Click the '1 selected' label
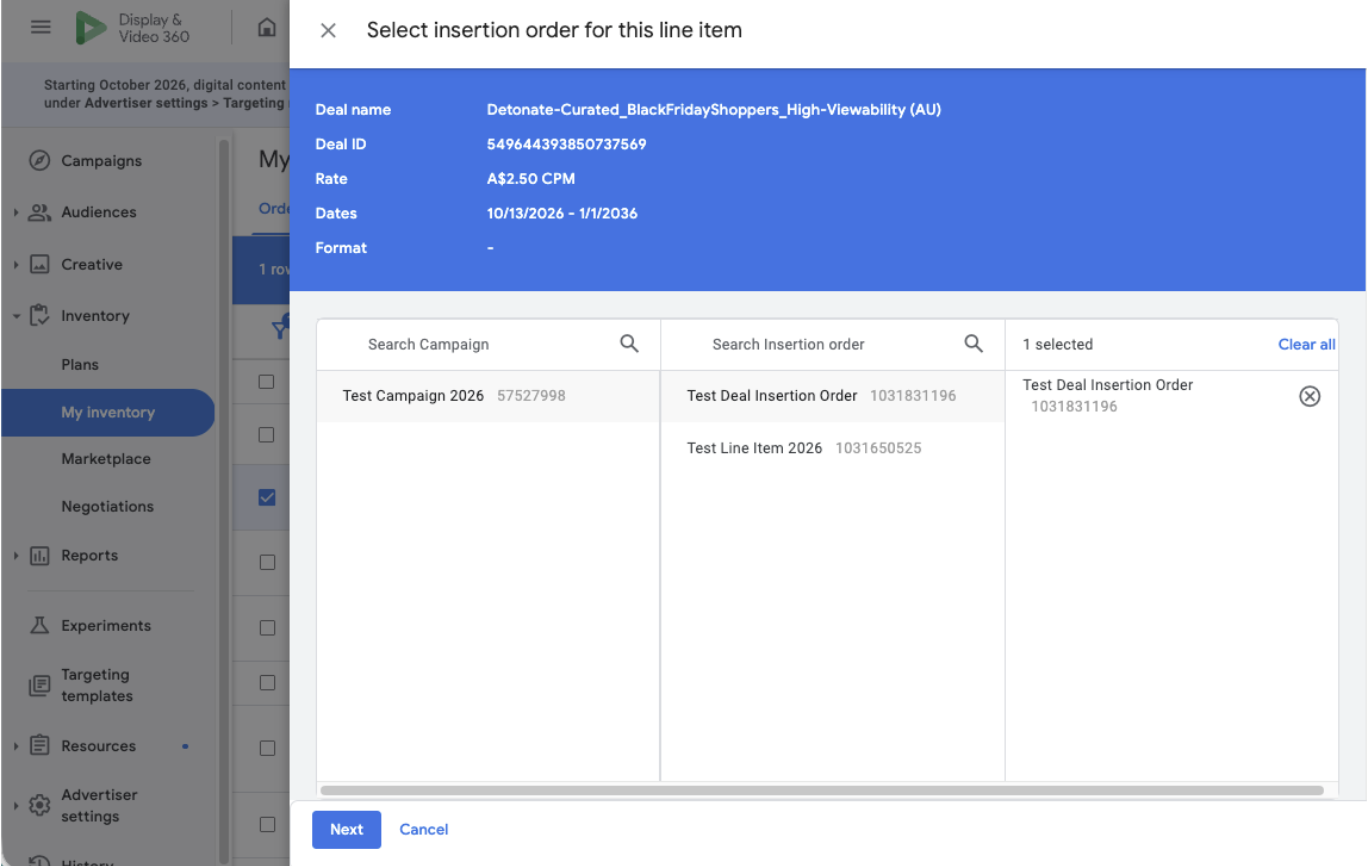 [x=1058, y=344]
